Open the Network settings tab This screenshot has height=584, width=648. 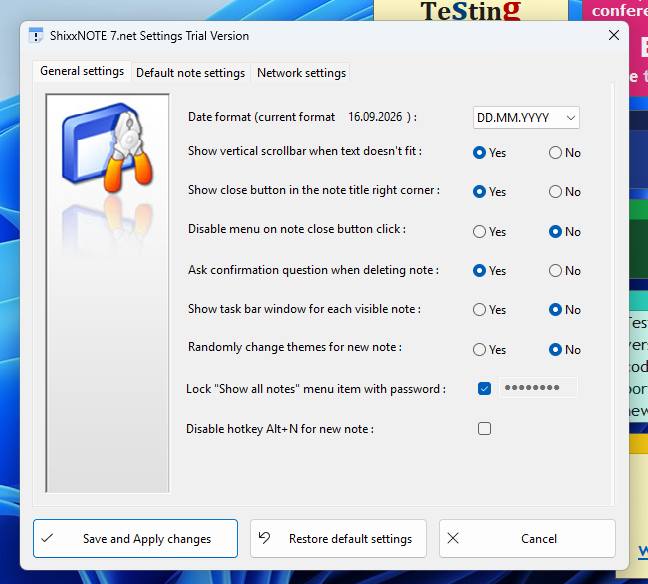tap(301, 73)
